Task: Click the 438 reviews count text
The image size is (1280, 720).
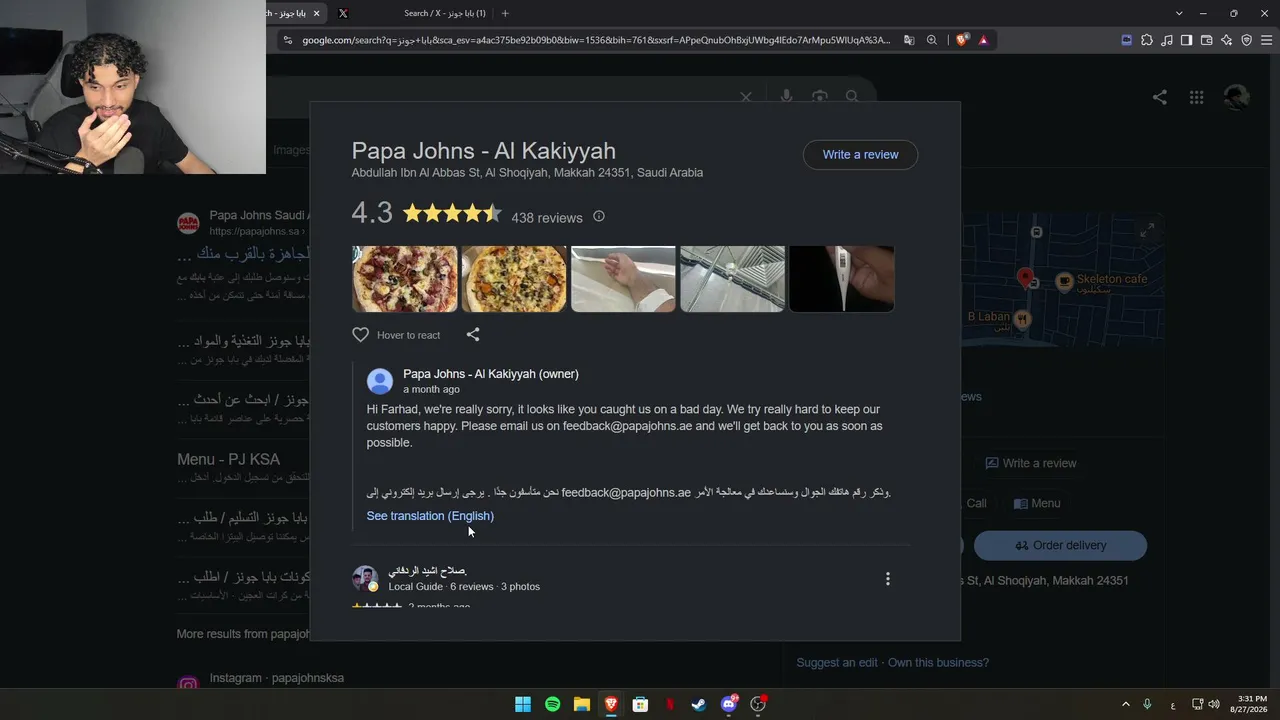Action: 547,218
